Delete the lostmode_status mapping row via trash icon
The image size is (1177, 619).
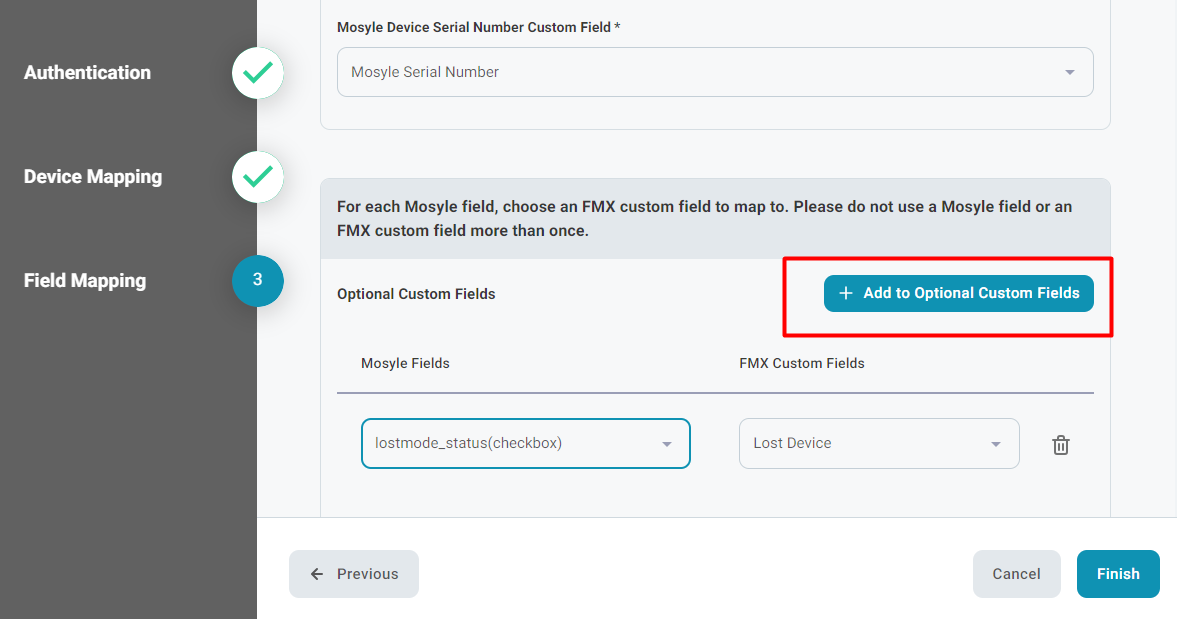pyautogui.click(x=1060, y=444)
